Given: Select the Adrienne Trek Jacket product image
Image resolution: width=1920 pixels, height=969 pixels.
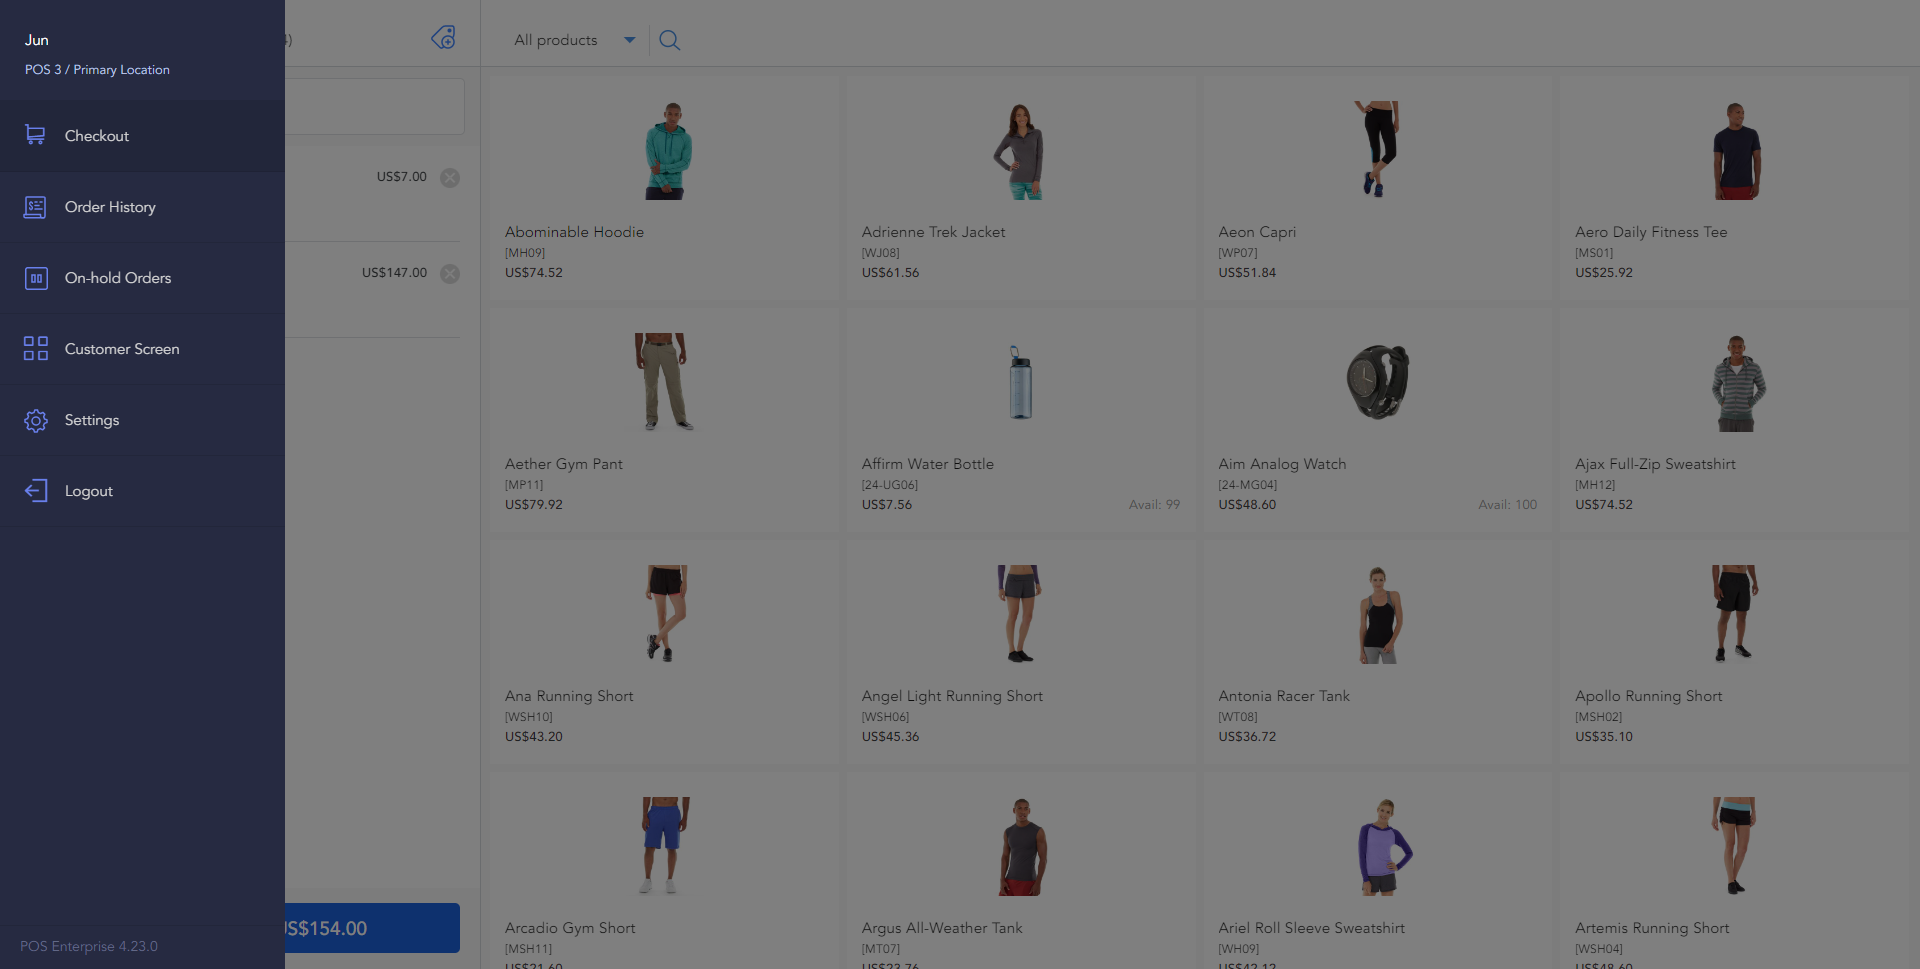Looking at the screenshot, I should pyautogui.click(x=1020, y=150).
